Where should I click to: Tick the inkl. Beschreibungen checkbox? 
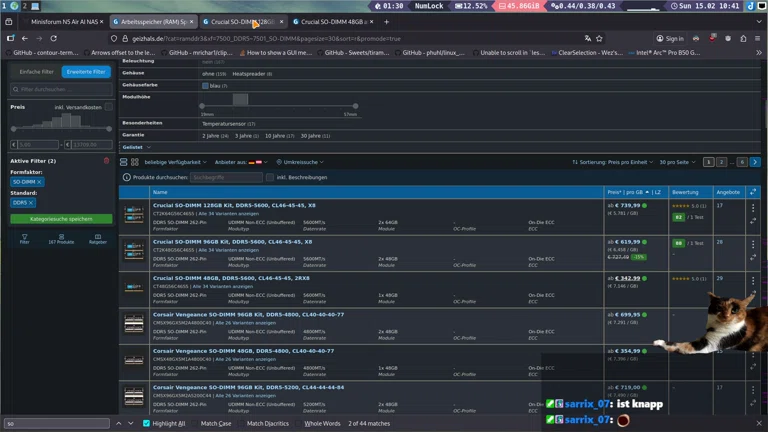[270, 177]
